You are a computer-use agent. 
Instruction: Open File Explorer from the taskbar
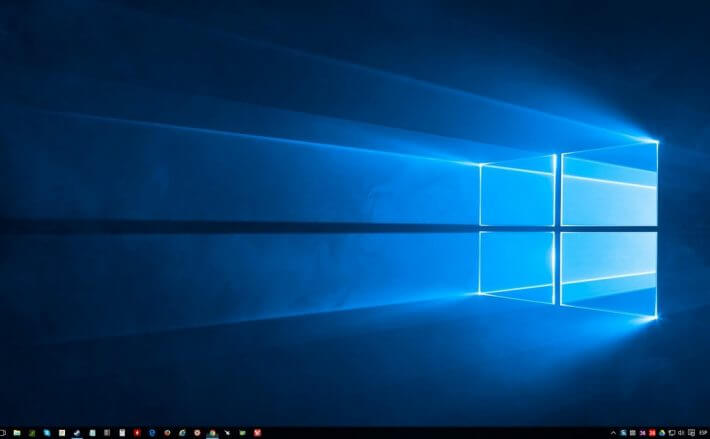17,433
